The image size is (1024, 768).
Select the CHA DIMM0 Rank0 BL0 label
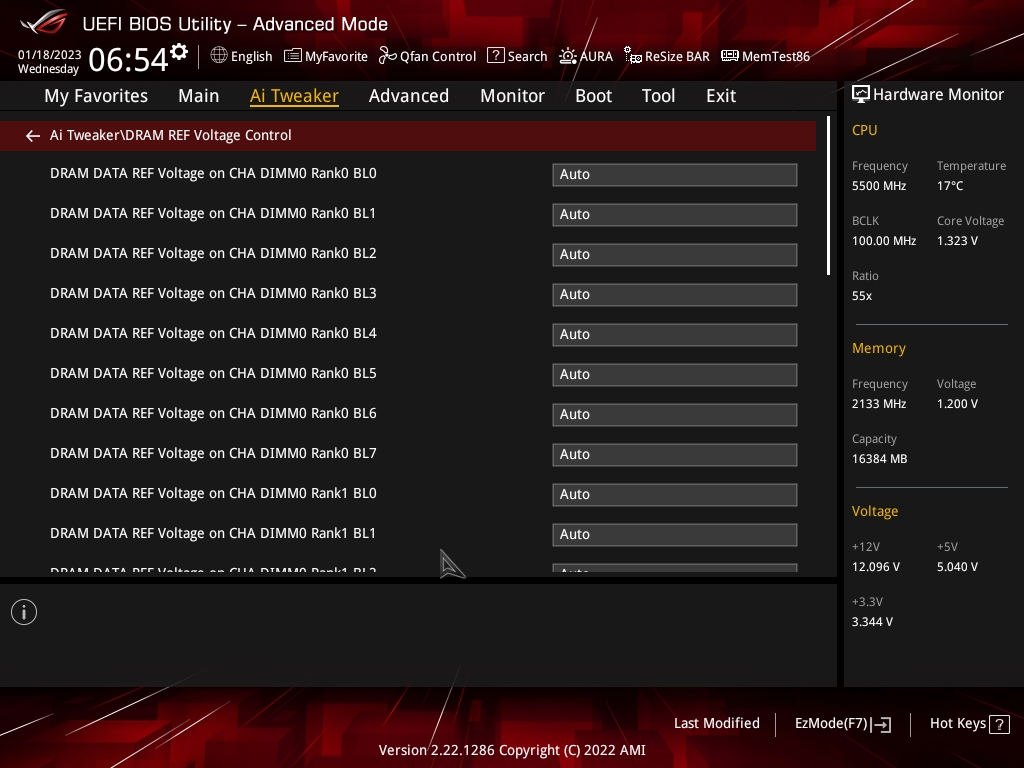click(x=213, y=174)
